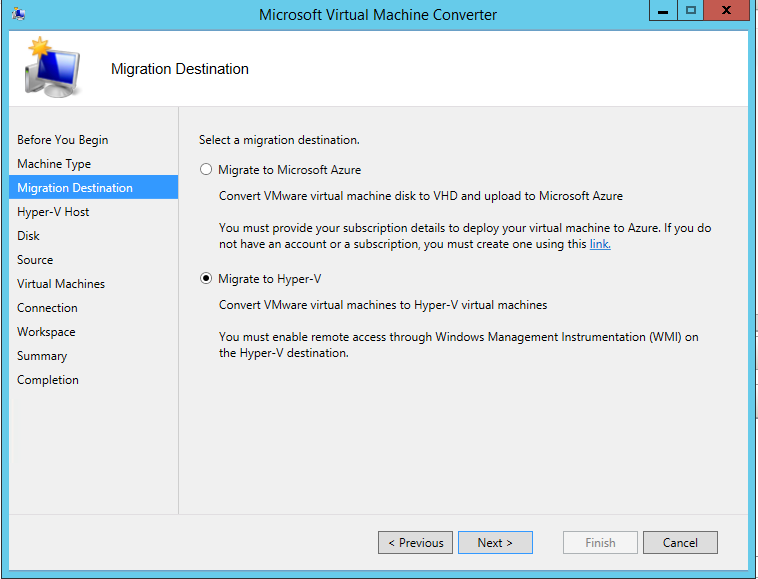Cancel the conversion wizard

[680, 543]
